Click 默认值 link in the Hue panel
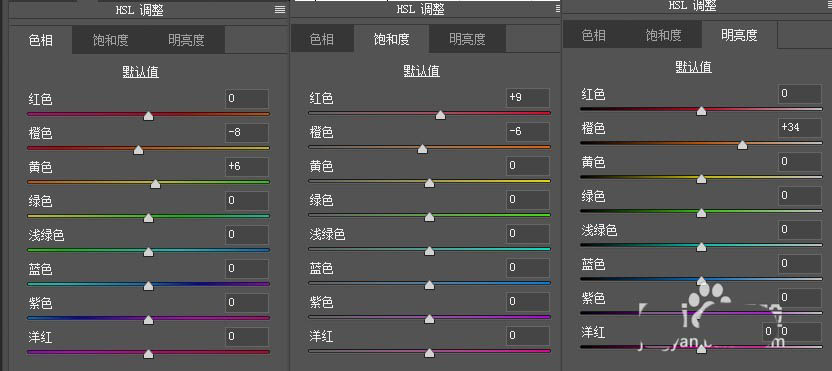The width and height of the screenshot is (832, 371). (141, 72)
